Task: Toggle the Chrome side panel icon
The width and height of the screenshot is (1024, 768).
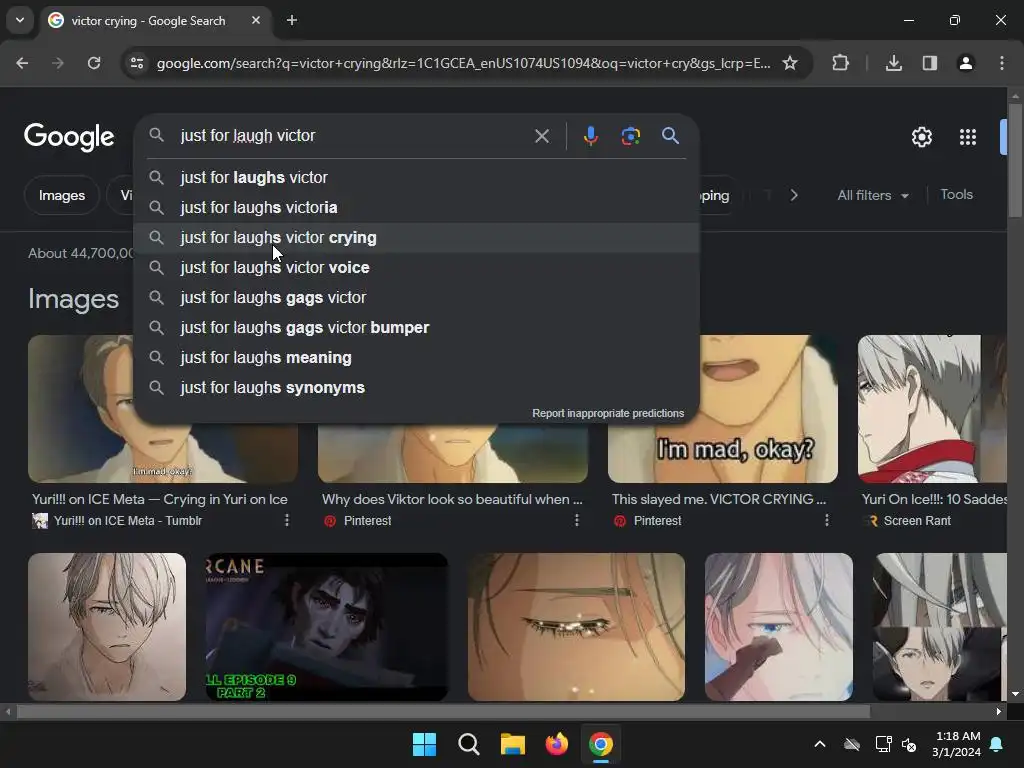Action: pyautogui.click(x=929, y=63)
